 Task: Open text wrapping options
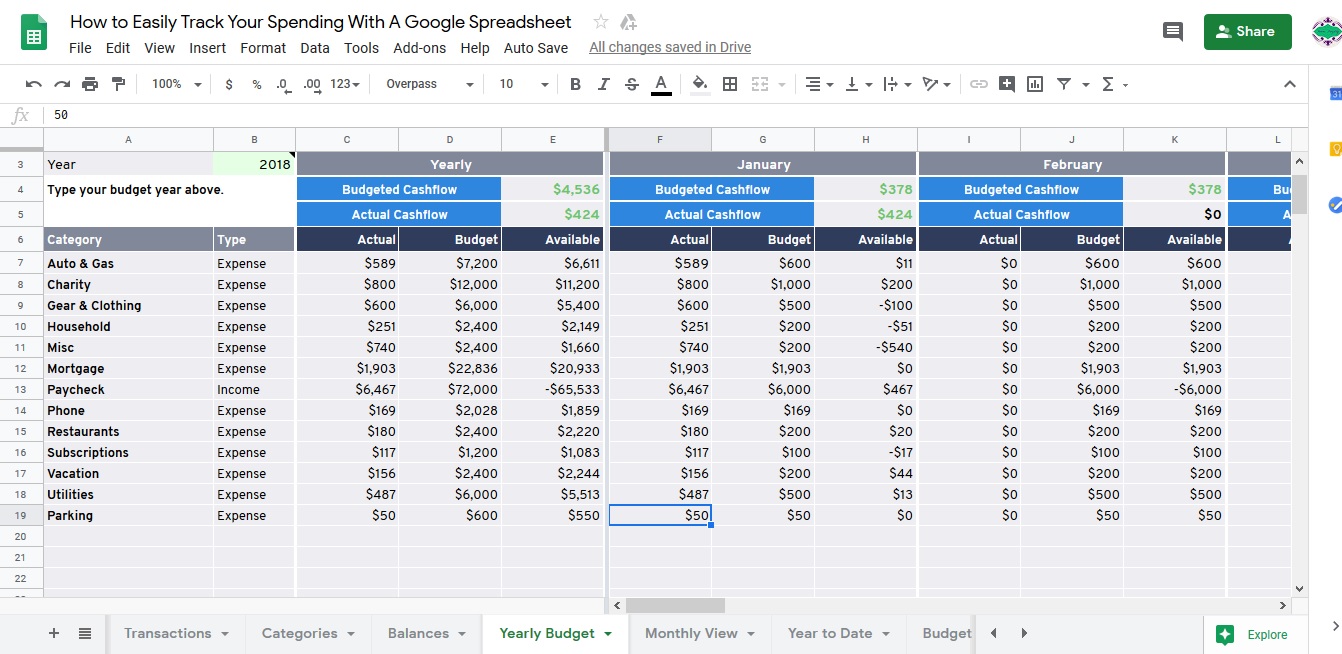[x=897, y=84]
